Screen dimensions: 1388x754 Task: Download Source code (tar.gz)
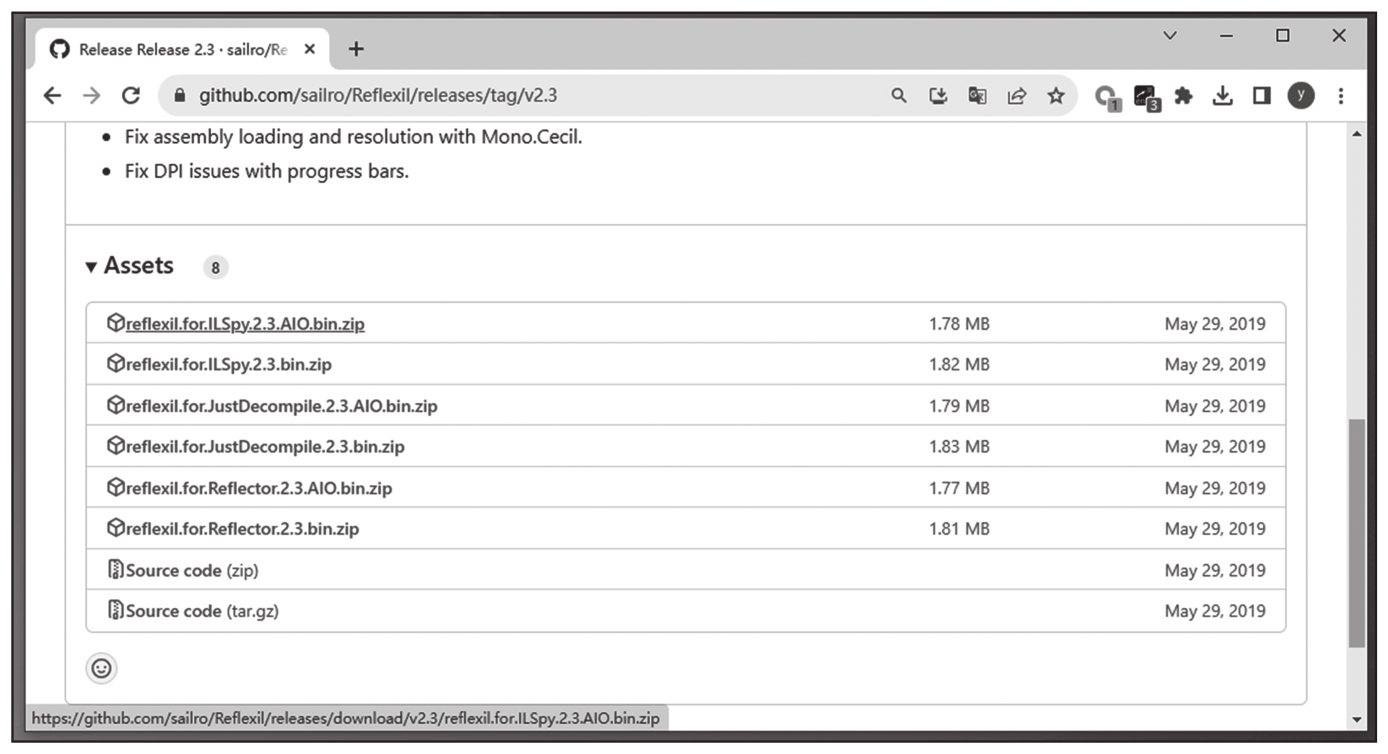(x=202, y=611)
